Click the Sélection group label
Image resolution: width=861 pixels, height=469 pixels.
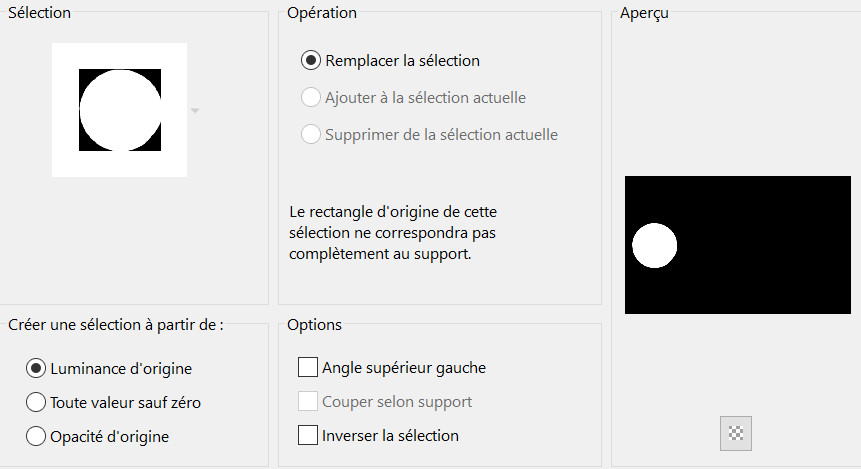39,13
